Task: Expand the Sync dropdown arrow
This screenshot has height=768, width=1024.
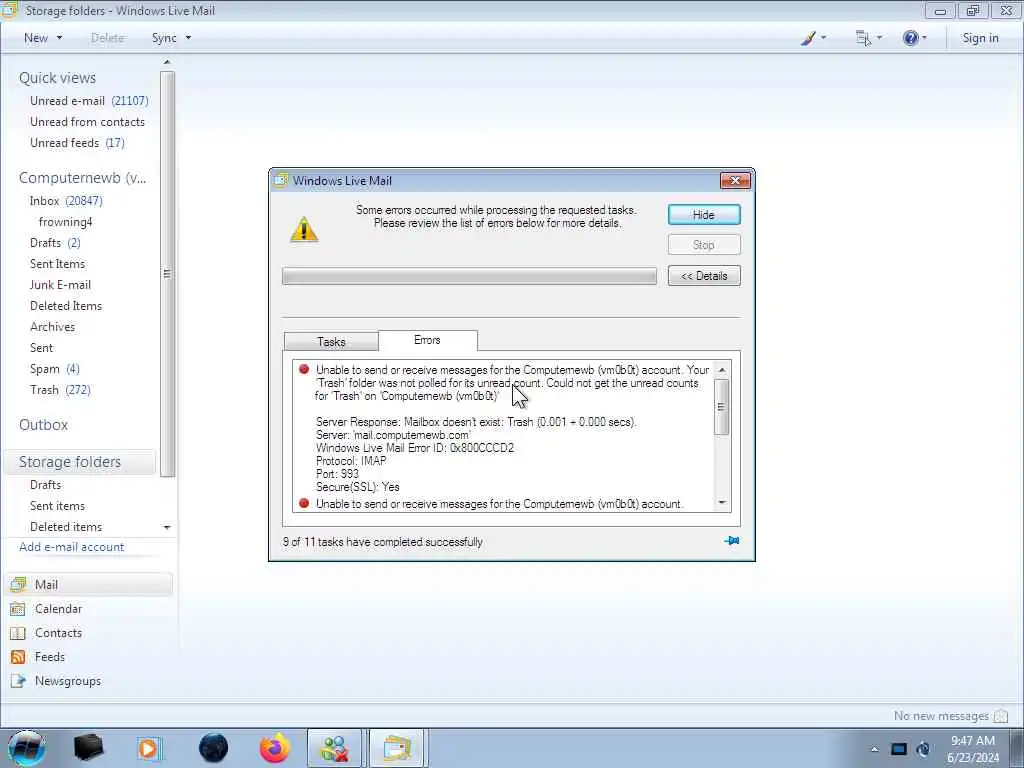Action: (188, 38)
